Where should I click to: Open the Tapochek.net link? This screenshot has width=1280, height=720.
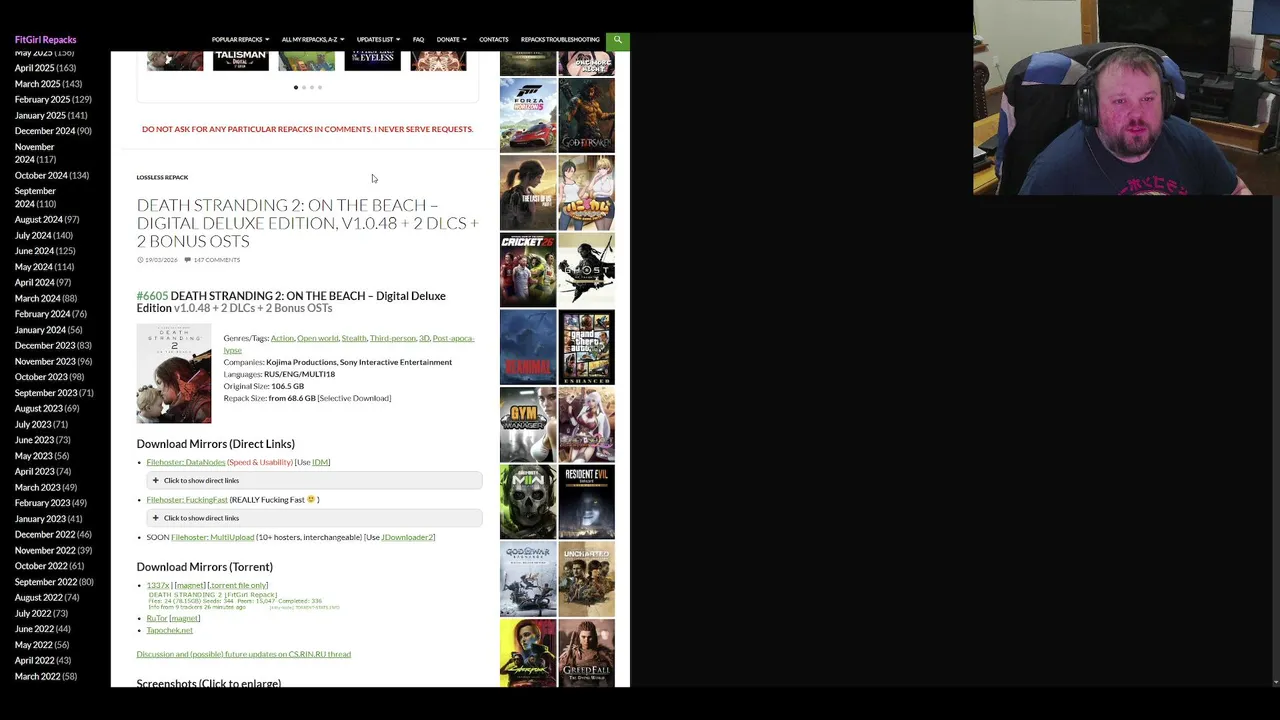[169, 630]
